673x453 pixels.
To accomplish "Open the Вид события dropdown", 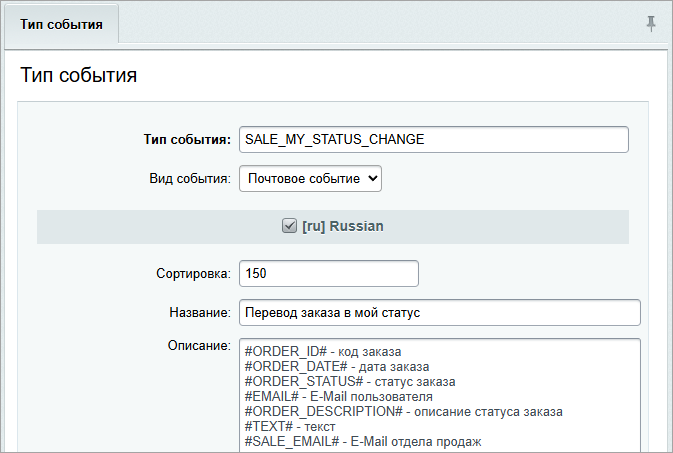I will 310,178.
